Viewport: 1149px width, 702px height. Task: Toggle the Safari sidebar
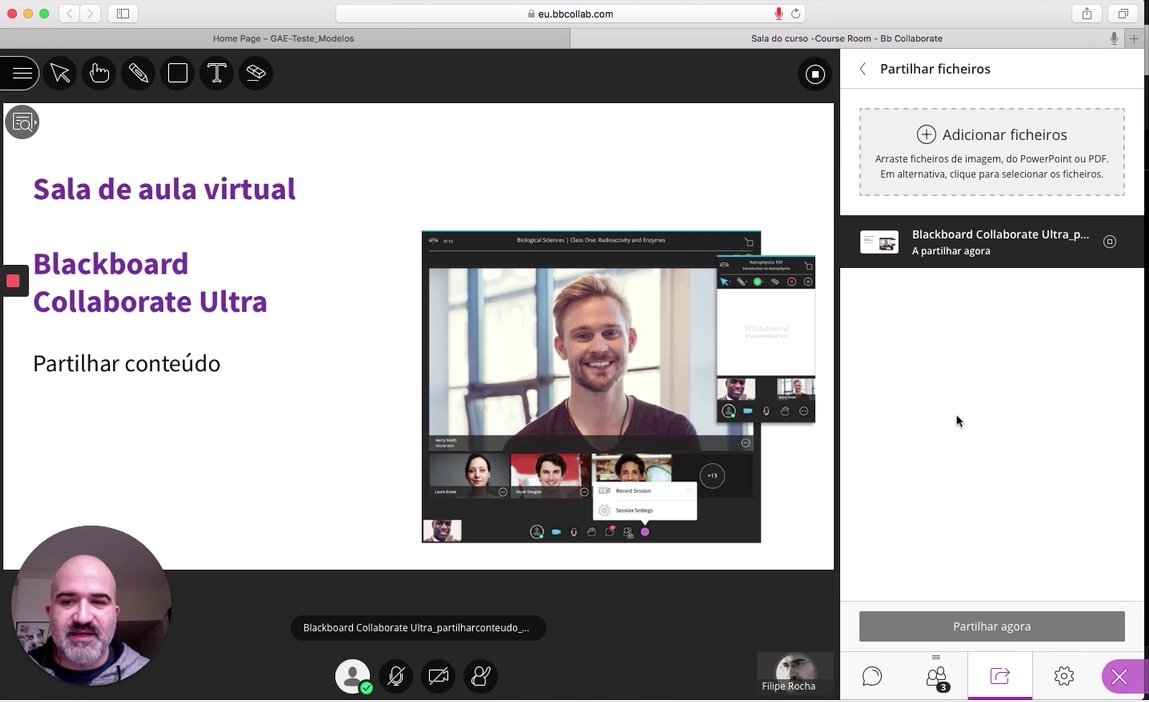123,14
